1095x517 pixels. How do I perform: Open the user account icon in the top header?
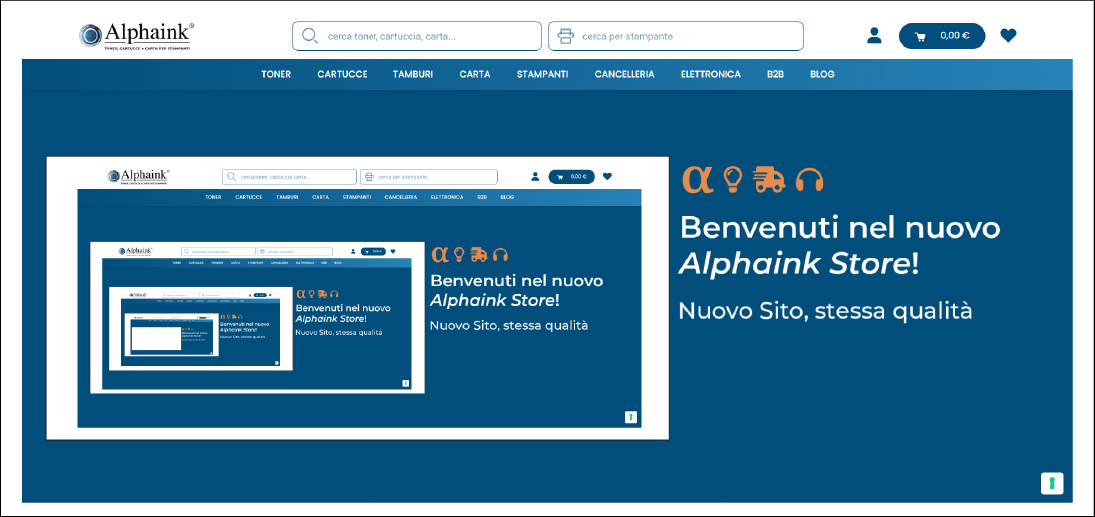[x=874, y=36]
